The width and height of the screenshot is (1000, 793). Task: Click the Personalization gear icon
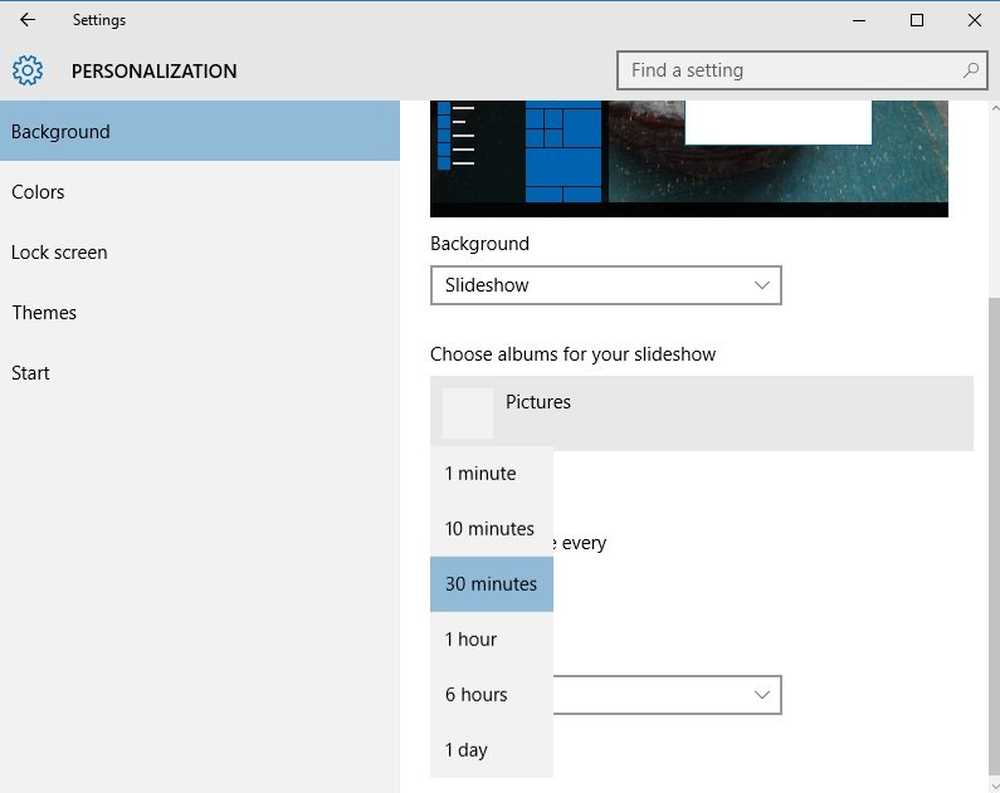pos(28,71)
